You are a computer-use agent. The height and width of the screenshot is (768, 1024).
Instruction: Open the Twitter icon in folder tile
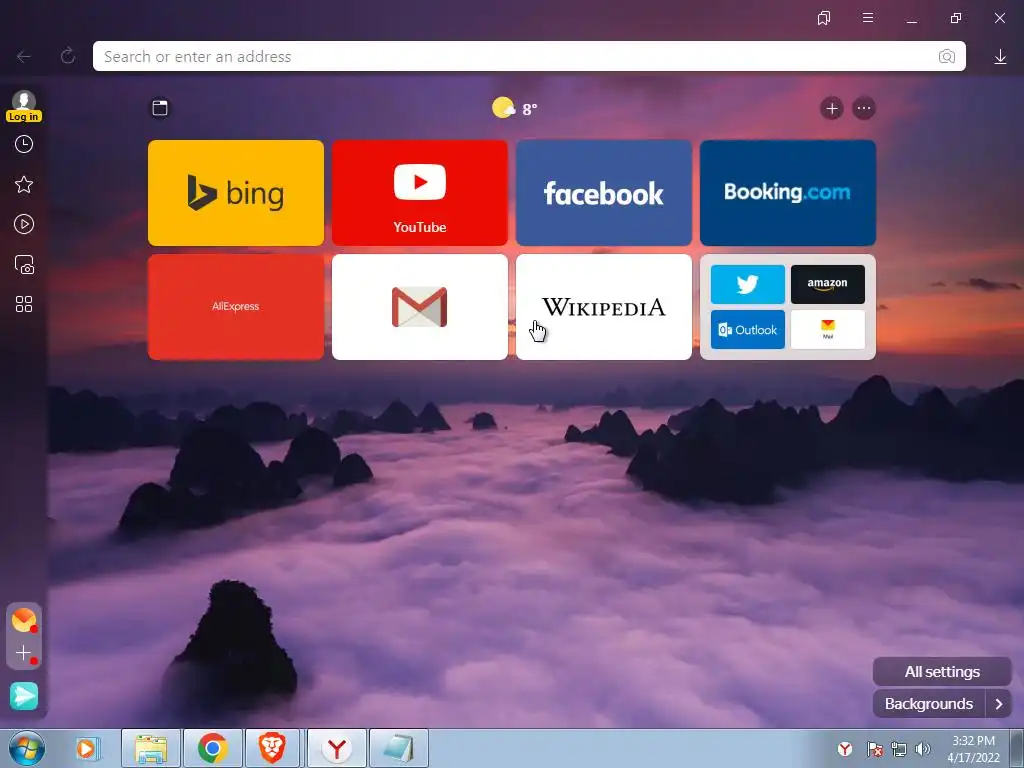(x=748, y=284)
